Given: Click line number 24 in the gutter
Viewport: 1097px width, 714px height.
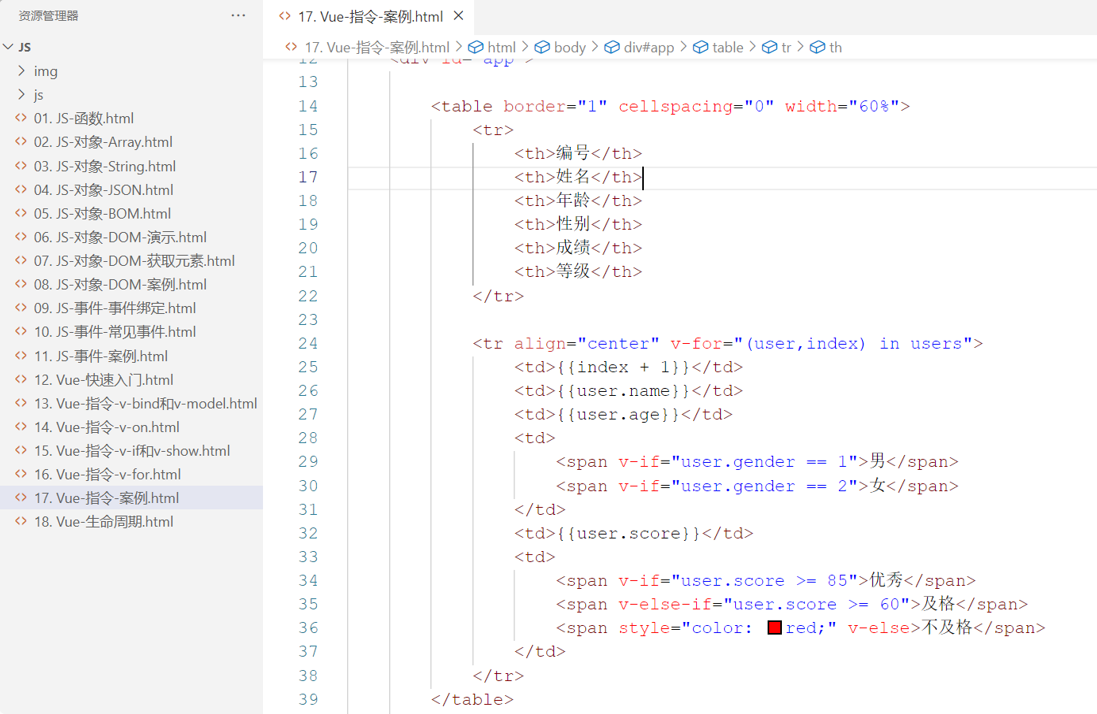Looking at the screenshot, I should coord(307,343).
